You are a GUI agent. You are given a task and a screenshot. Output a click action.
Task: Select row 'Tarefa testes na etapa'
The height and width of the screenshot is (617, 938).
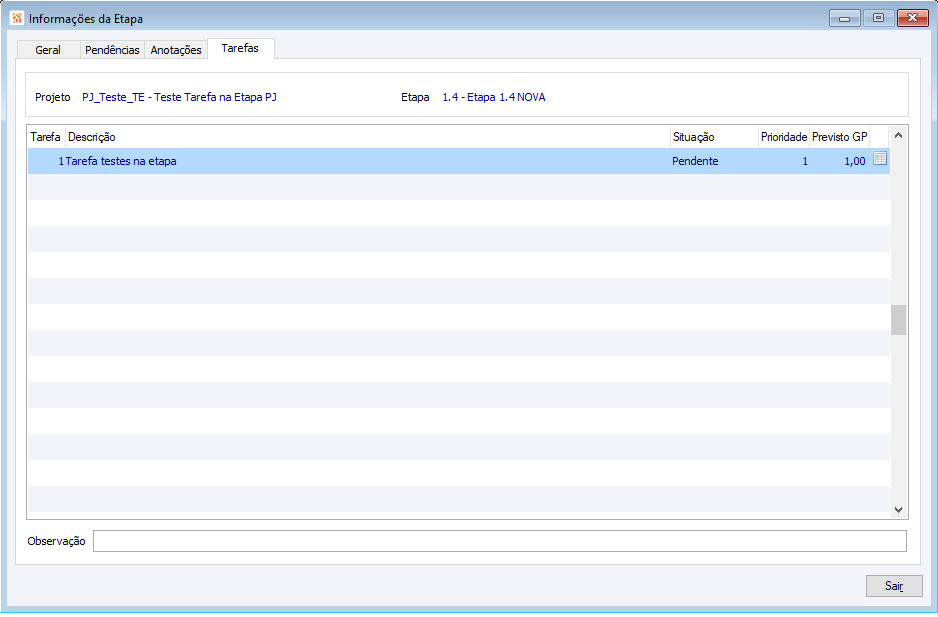click(x=459, y=161)
